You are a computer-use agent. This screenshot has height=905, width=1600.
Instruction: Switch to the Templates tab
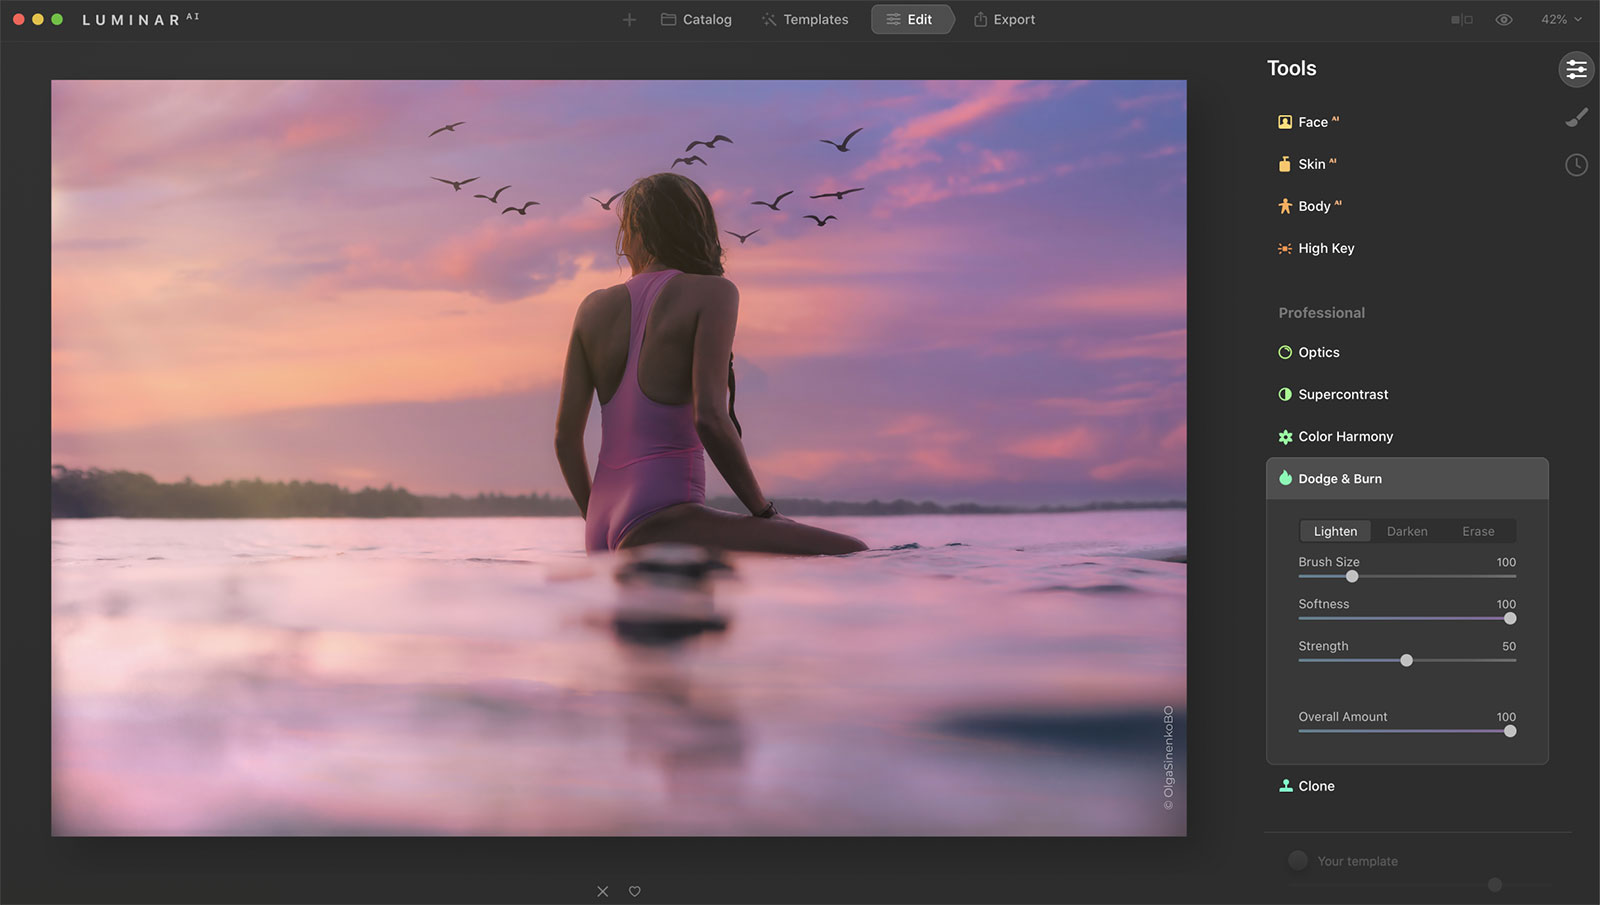click(x=805, y=20)
